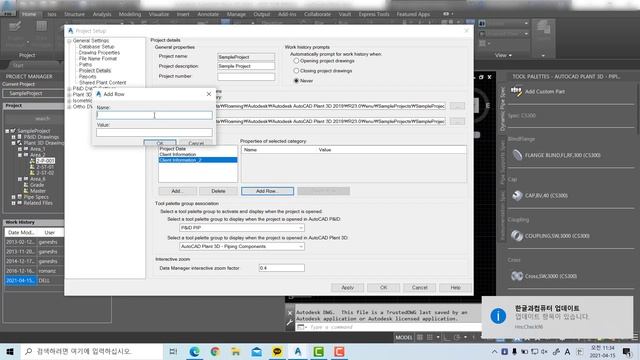Select Shared Plant Content tree item
Screen dimensions: 640x360
[x=102, y=82]
